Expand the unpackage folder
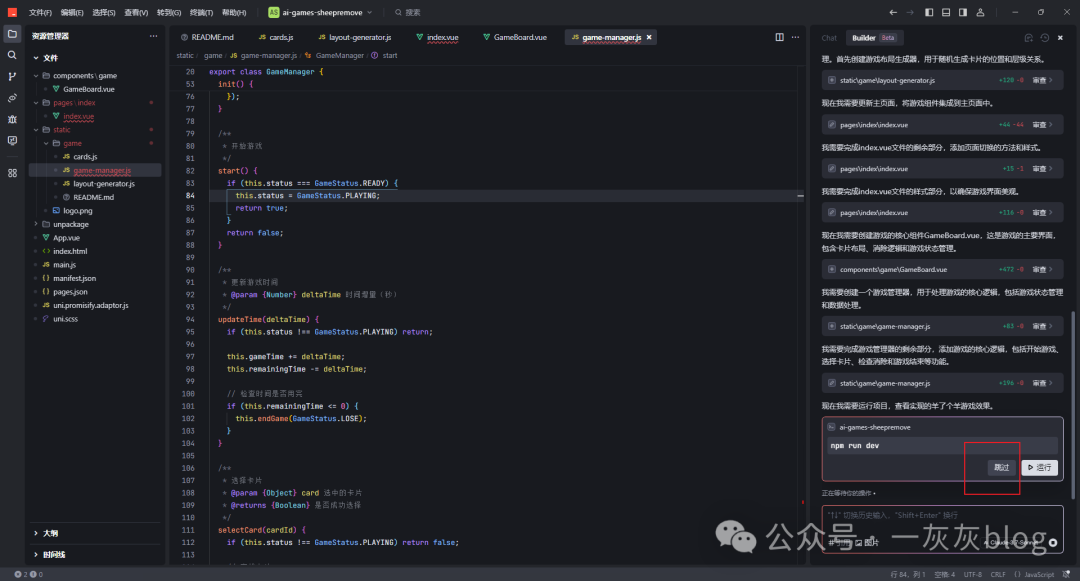 tap(71, 224)
